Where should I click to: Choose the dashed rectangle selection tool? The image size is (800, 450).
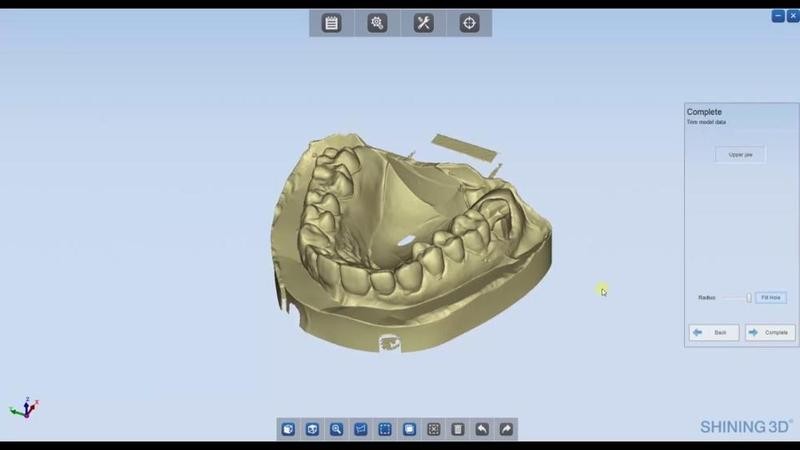[385, 429]
